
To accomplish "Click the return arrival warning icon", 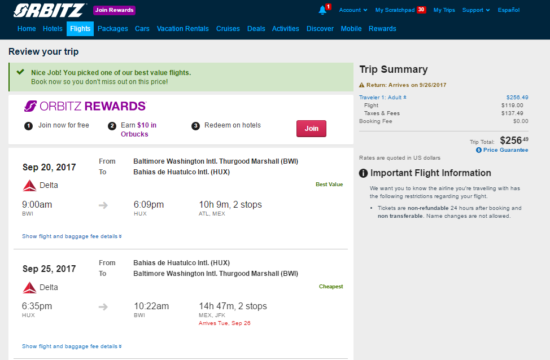I will [362, 85].
